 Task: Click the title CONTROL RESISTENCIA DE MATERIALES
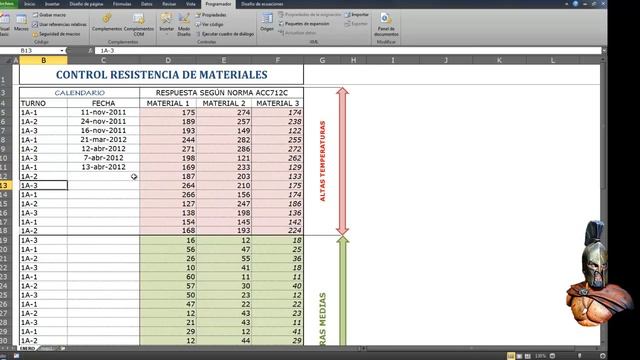(x=161, y=75)
